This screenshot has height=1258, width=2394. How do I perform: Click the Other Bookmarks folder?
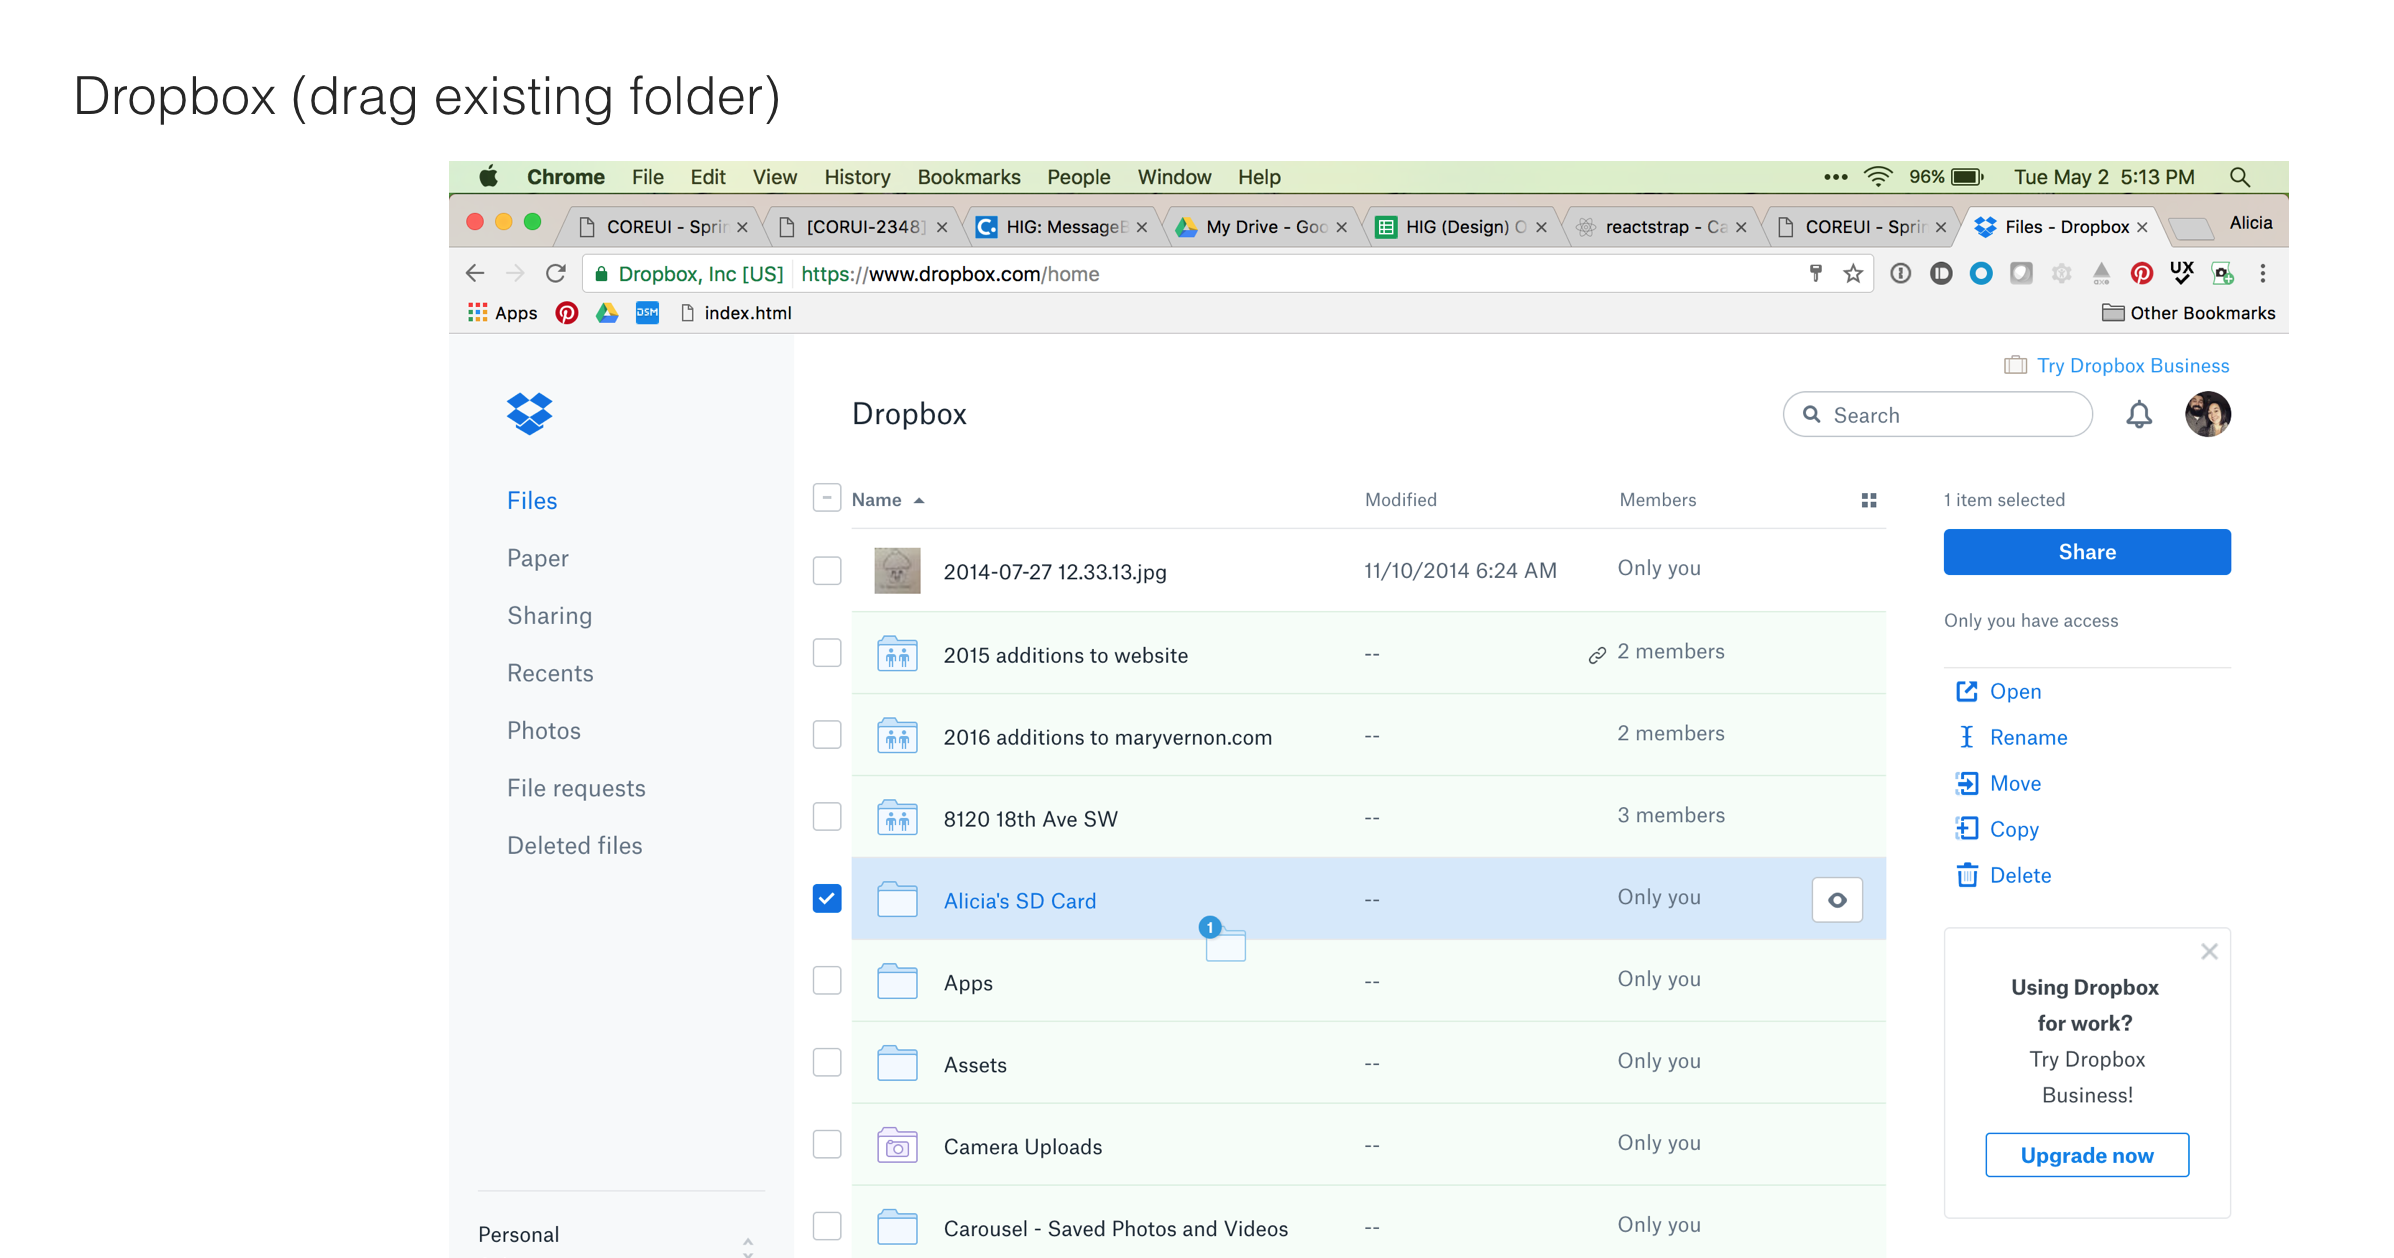tap(2188, 313)
